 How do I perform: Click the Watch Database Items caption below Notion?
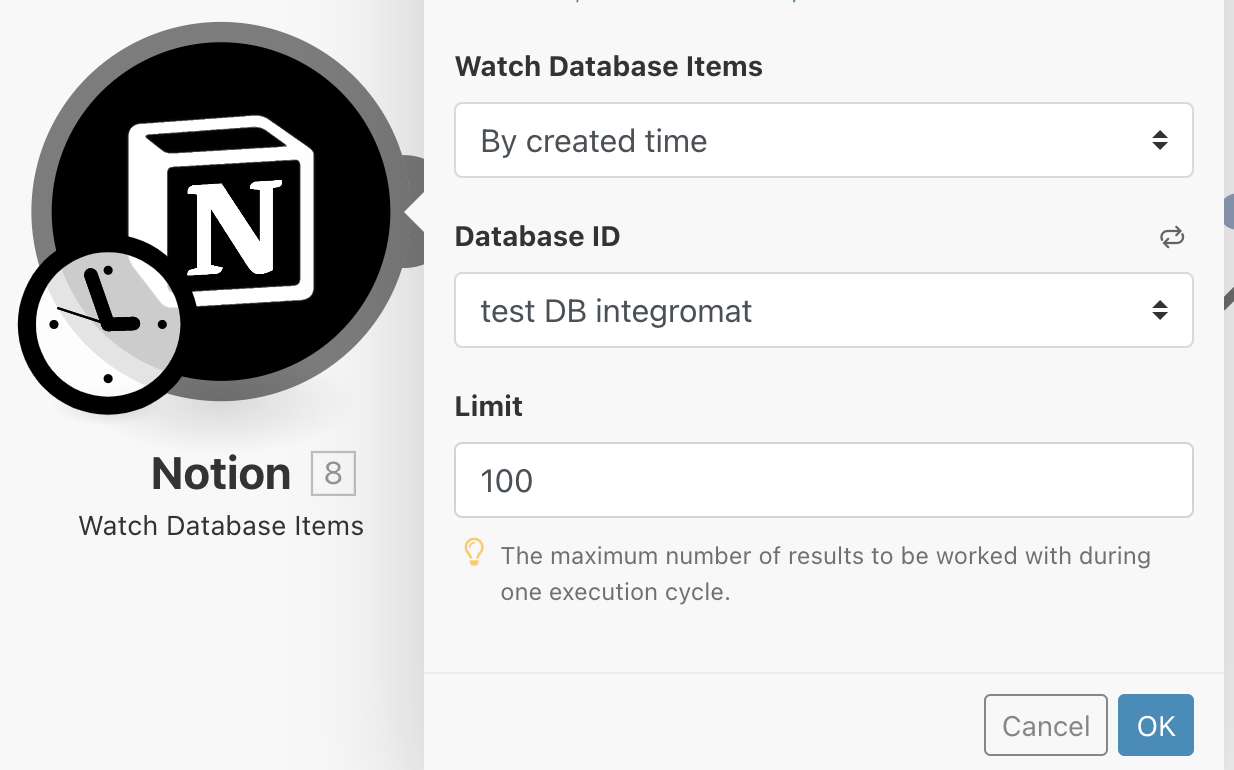[x=221, y=526]
